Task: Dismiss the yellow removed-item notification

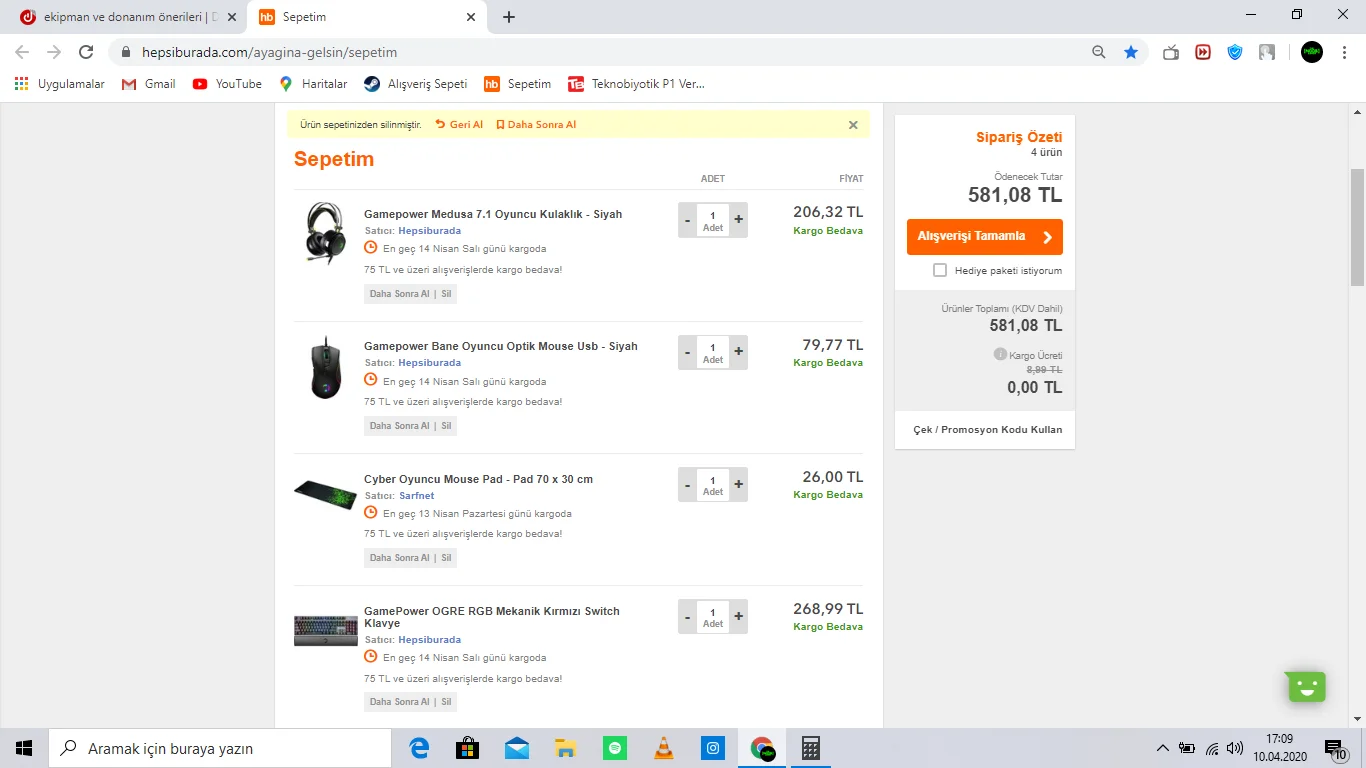Action: click(853, 125)
